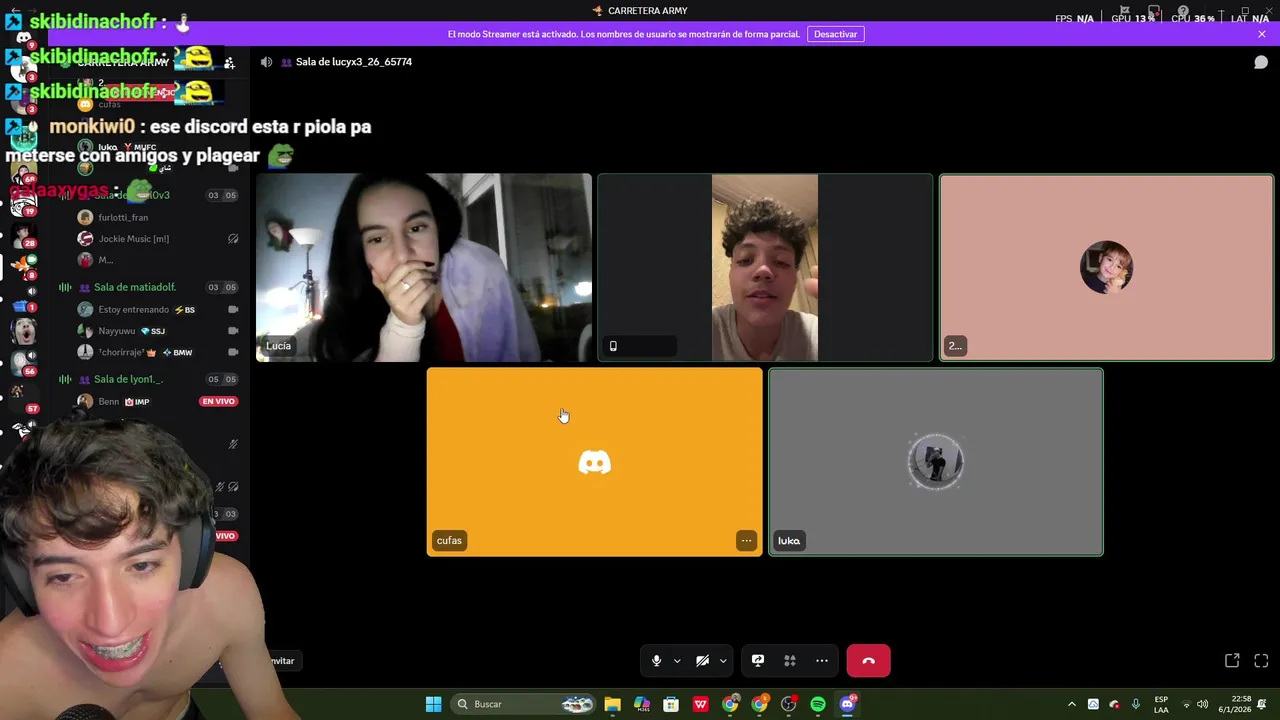1280x720 pixels.
Task: Open ESP LAA language switcher
Action: click(1161, 704)
